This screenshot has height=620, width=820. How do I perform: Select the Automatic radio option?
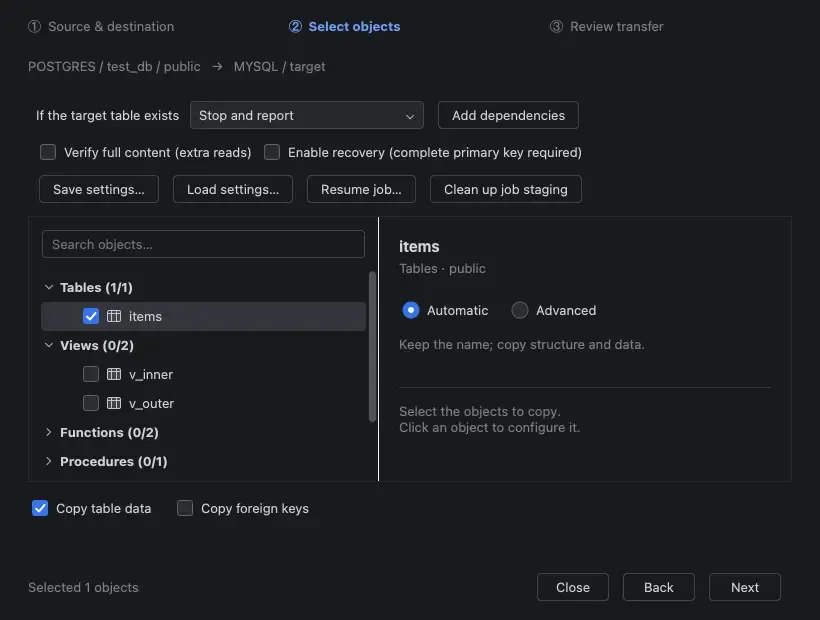[411, 310]
